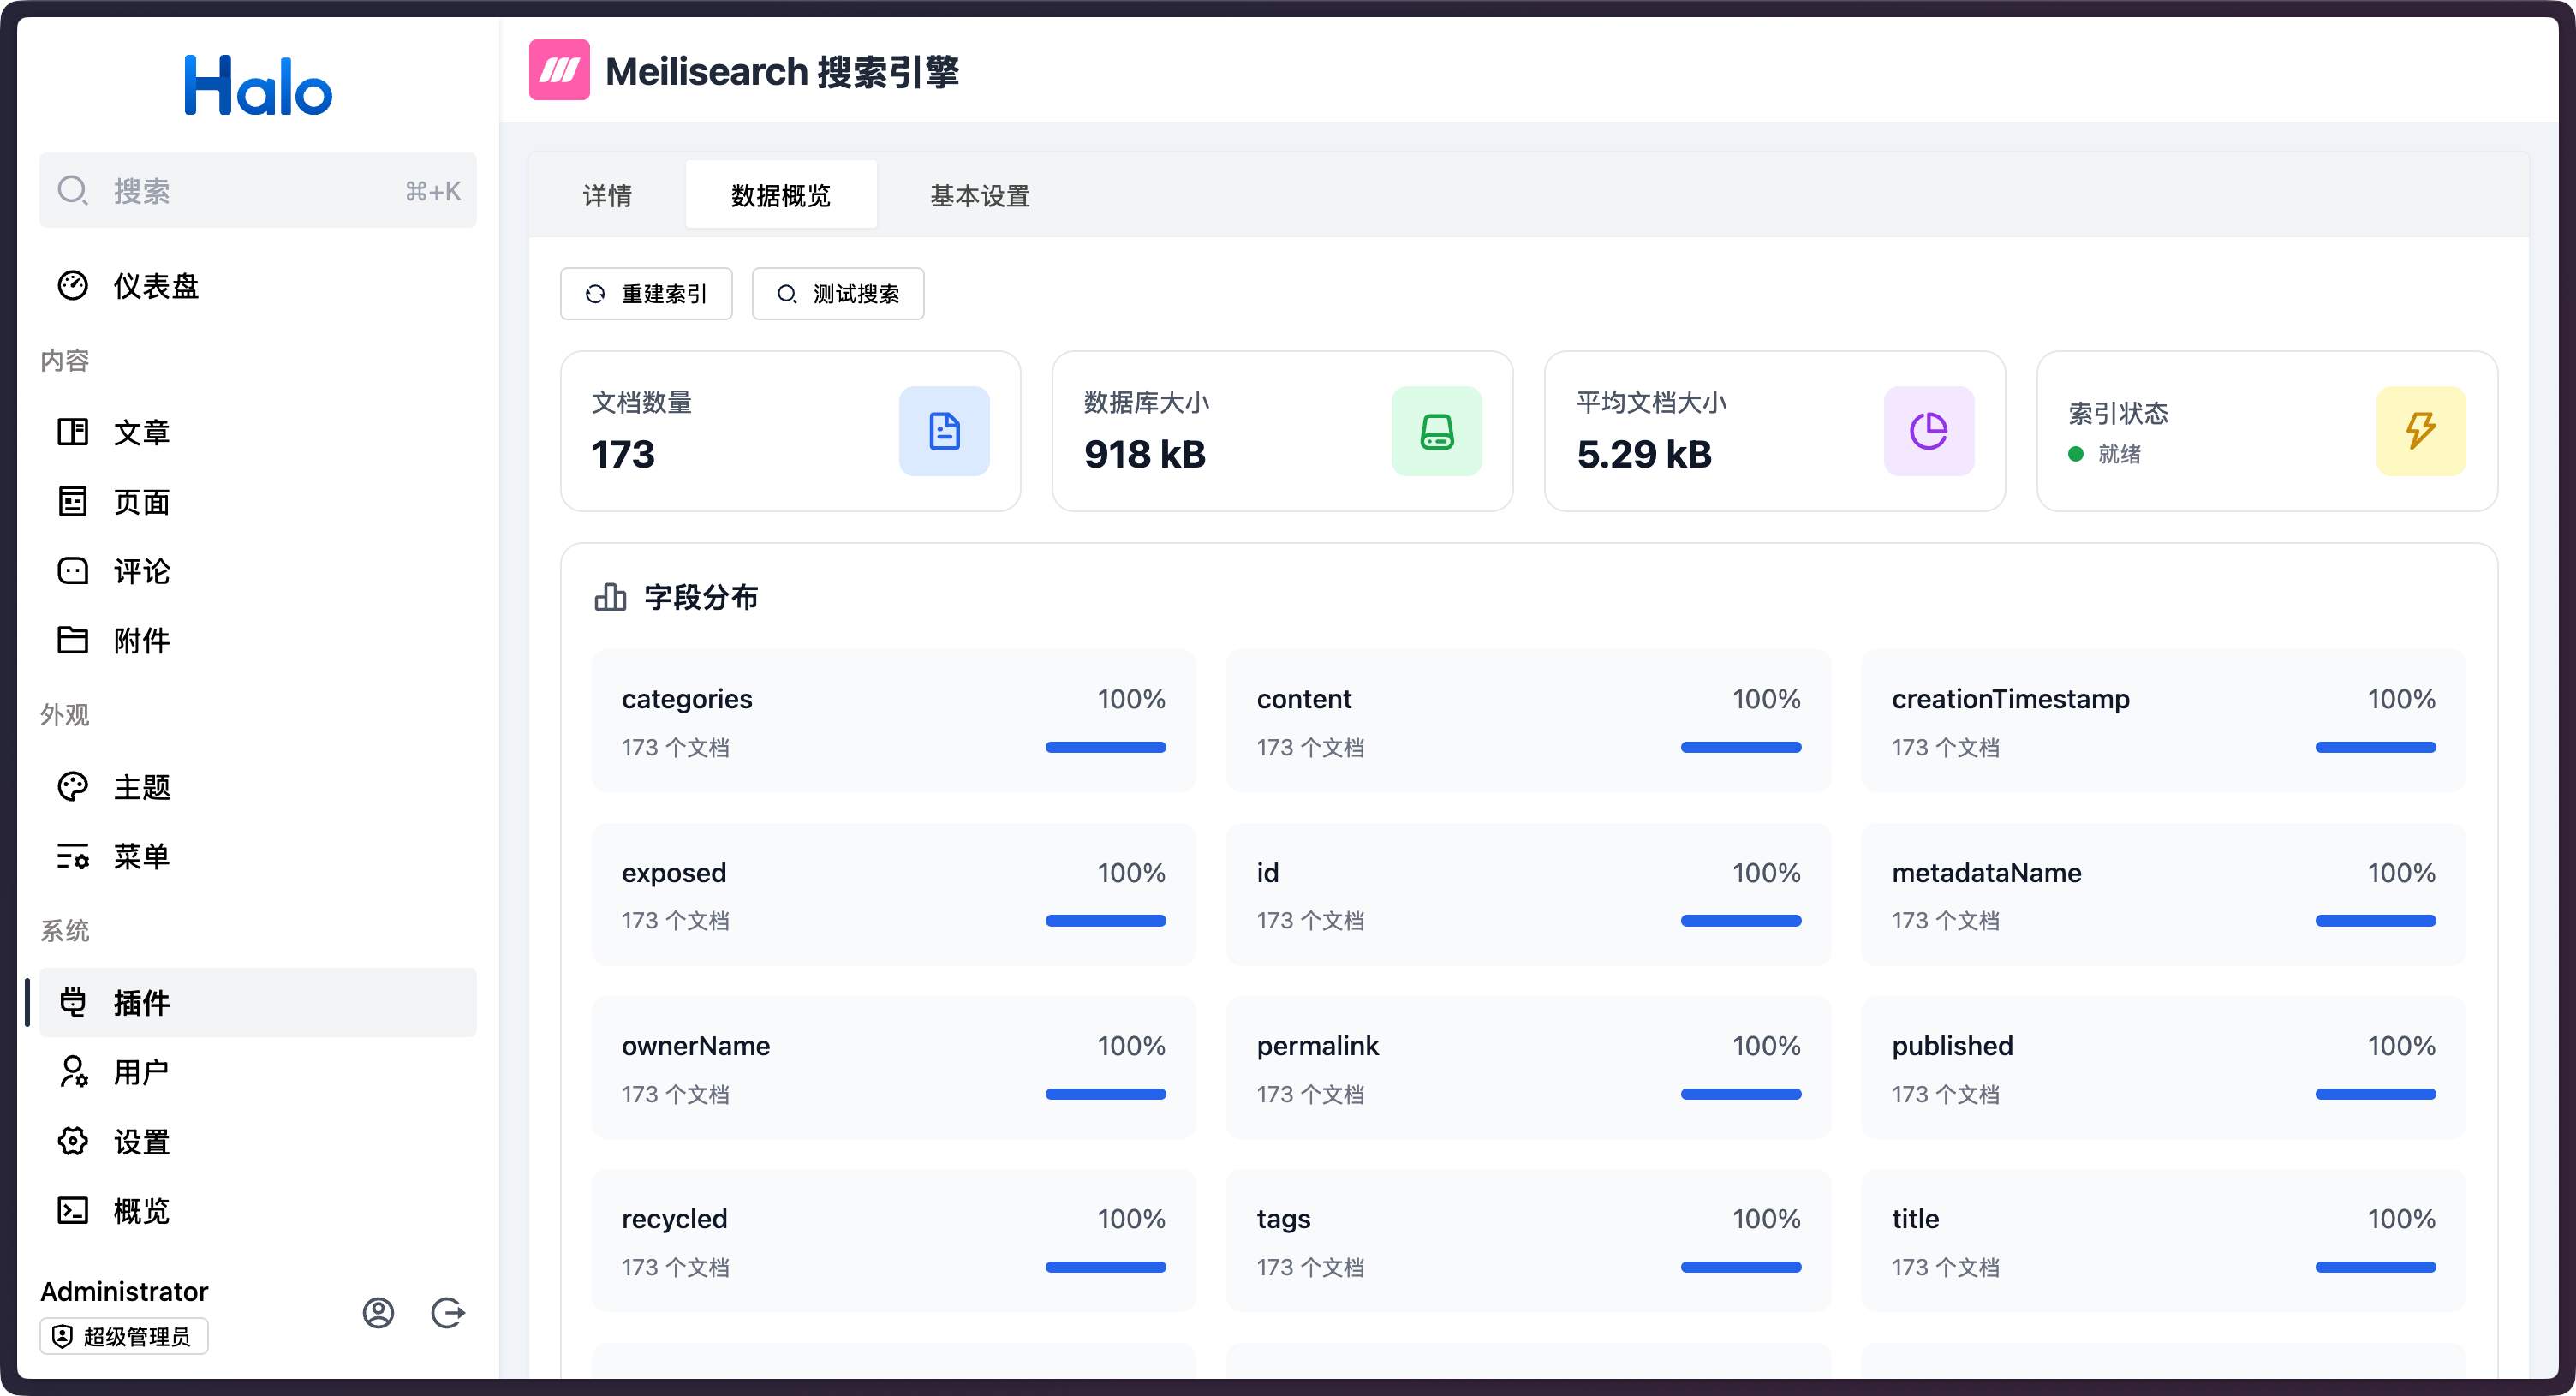Image resolution: width=2576 pixels, height=1396 pixels.
Task: Focus the sidebar 搜索 search field
Action: (x=257, y=190)
